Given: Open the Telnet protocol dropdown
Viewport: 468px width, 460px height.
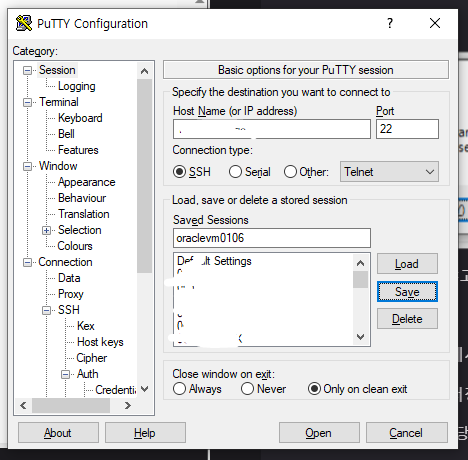Looking at the screenshot, I should point(389,172).
